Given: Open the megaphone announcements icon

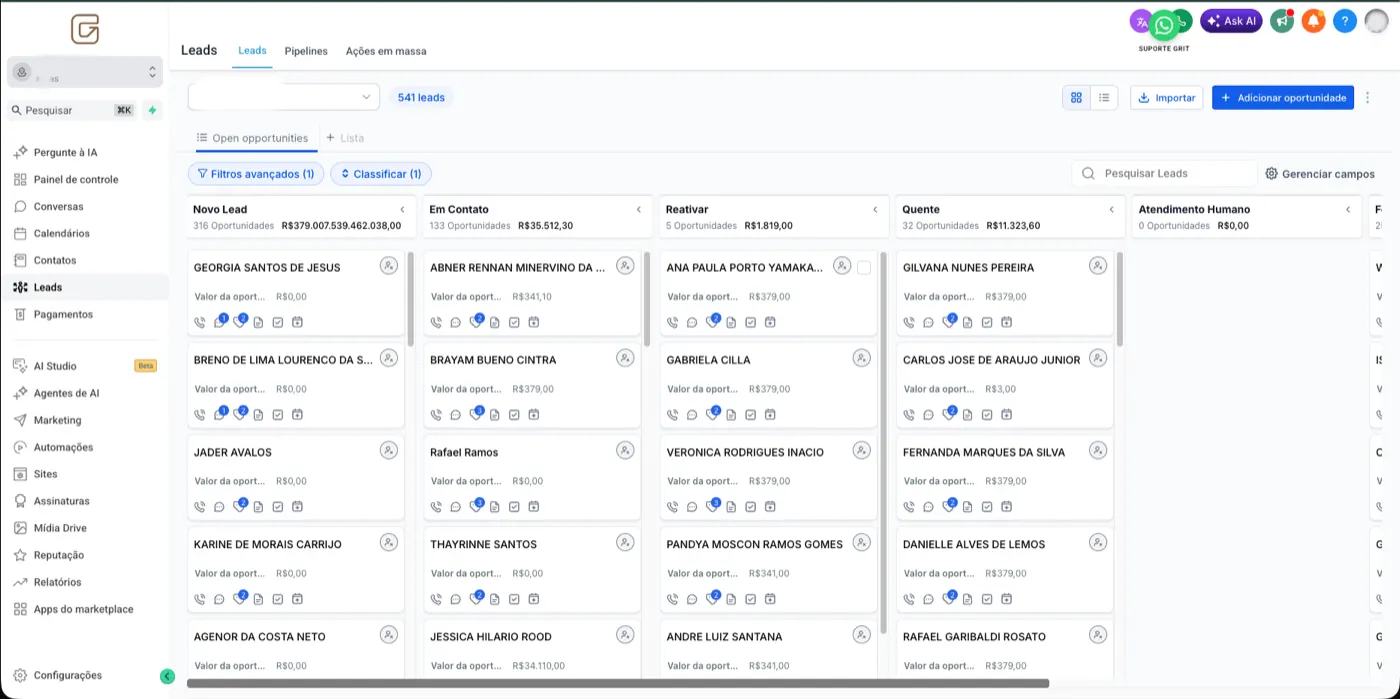Looking at the screenshot, I should coord(1282,20).
